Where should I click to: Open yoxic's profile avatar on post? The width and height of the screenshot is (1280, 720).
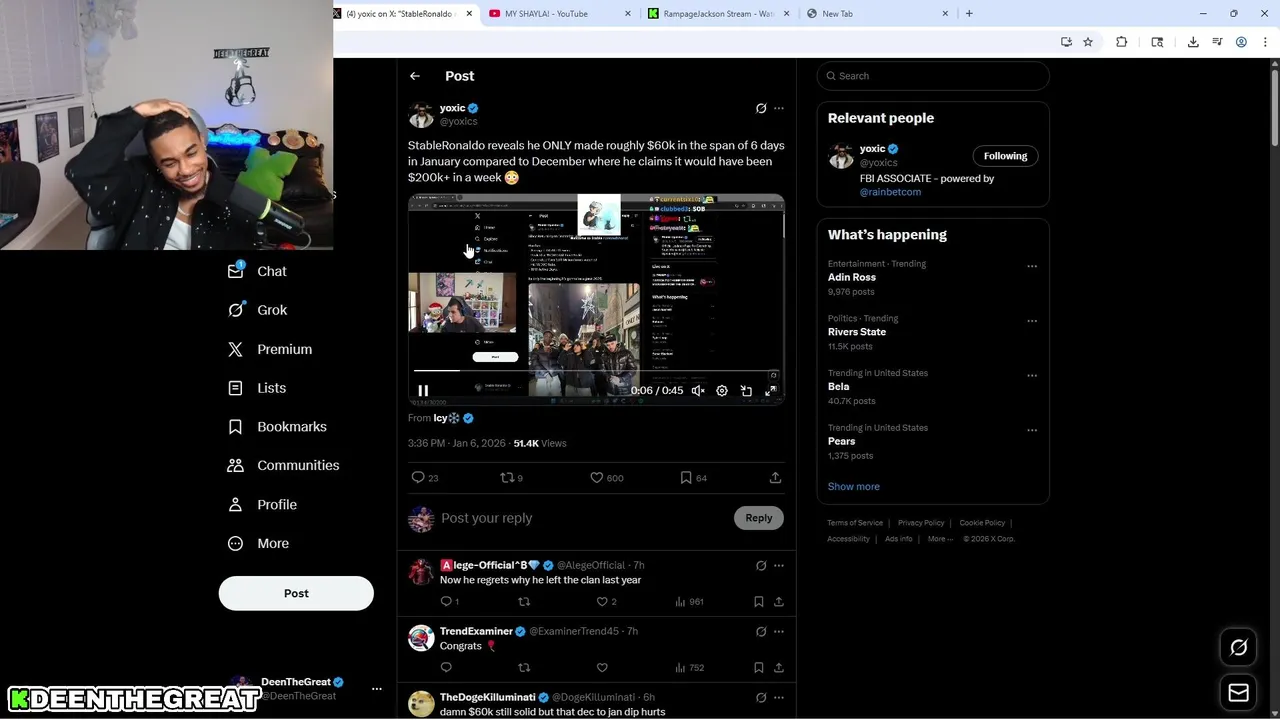pyautogui.click(x=421, y=114)
